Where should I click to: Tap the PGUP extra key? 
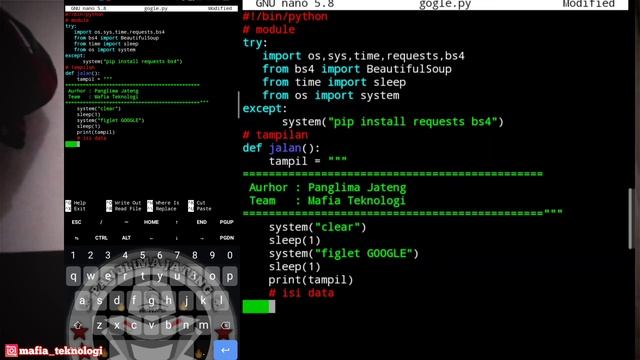[227, 222]
